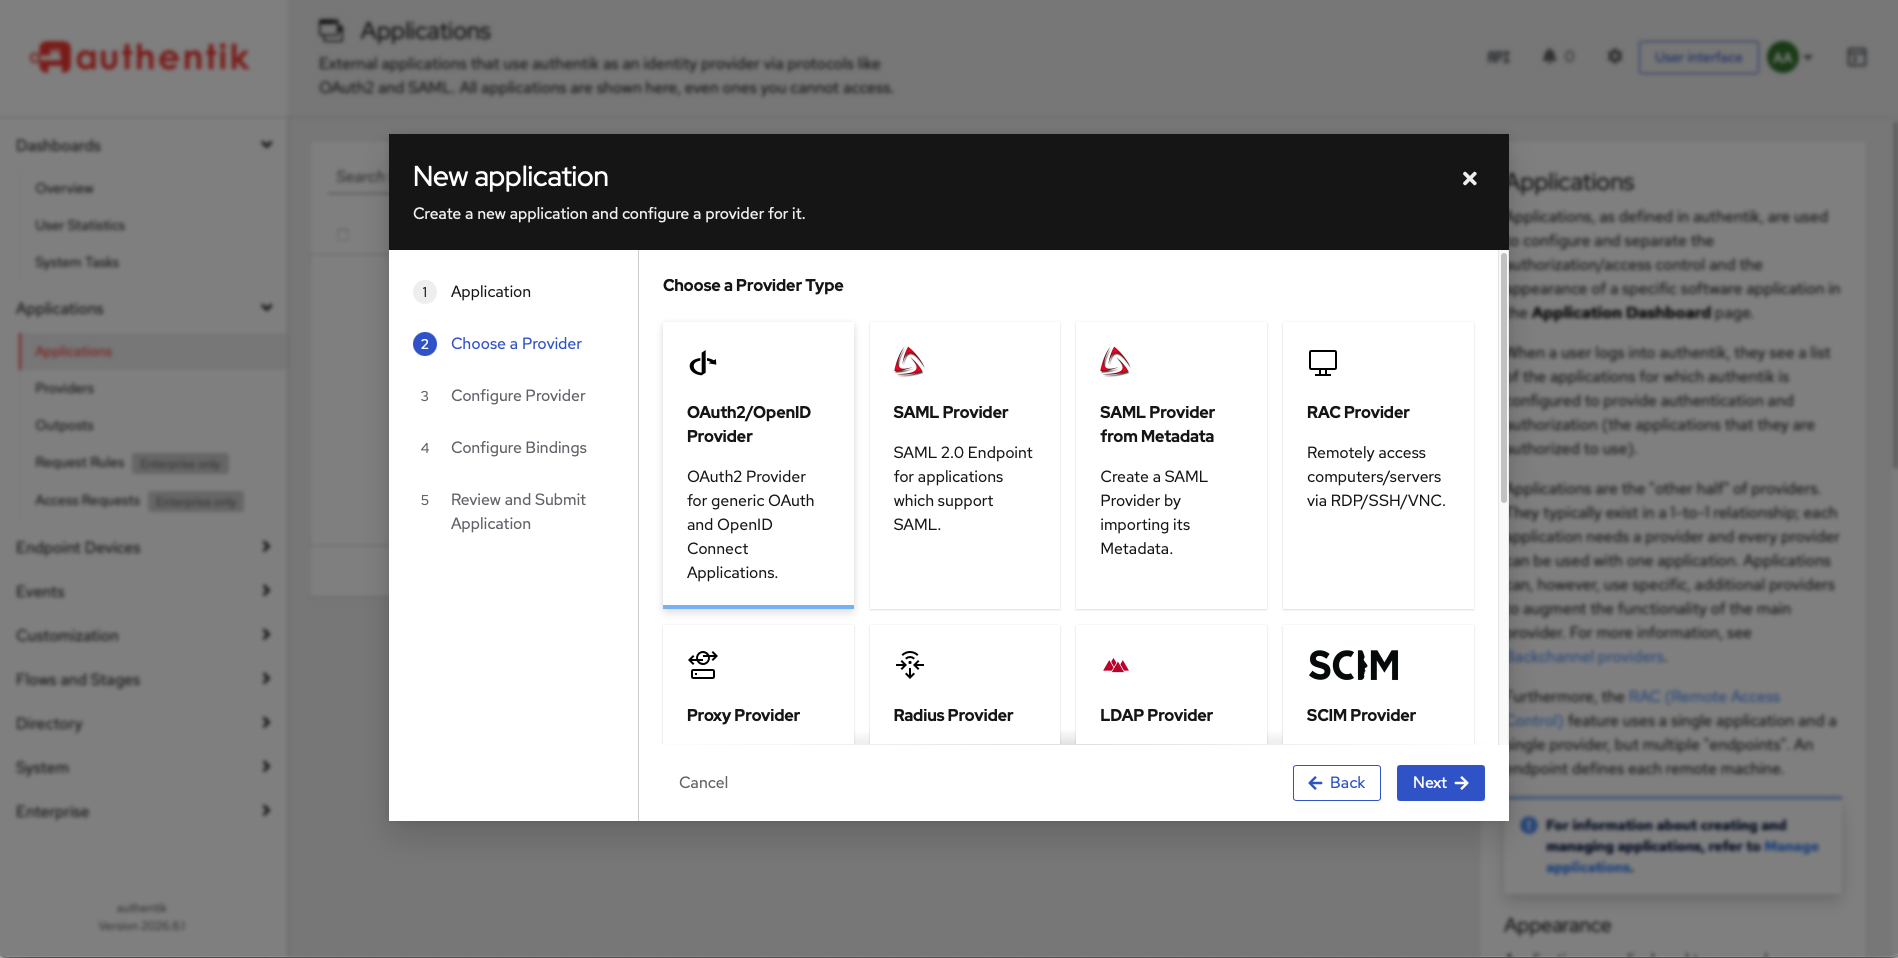Click the Back button
Screen dimensions: 1898x958
(x=1336, y=783)
